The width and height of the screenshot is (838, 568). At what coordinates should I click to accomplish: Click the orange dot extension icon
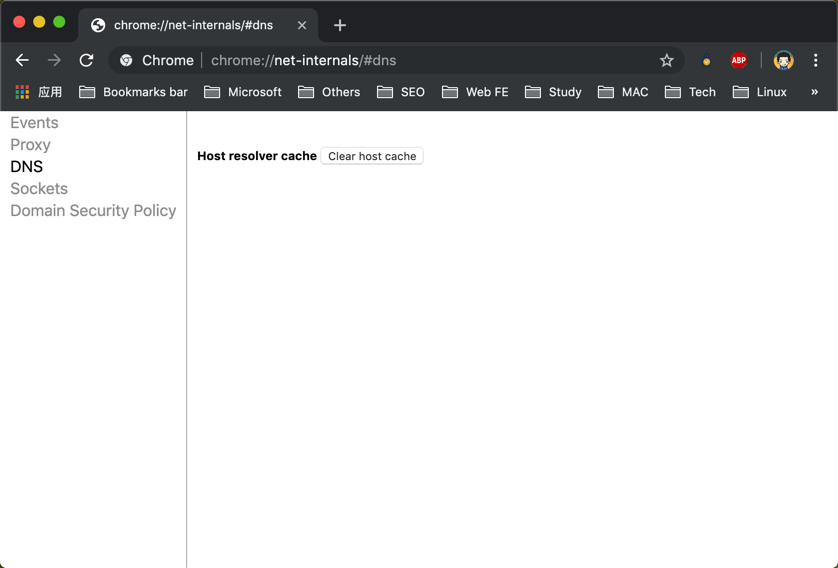(x=706, y=61)
